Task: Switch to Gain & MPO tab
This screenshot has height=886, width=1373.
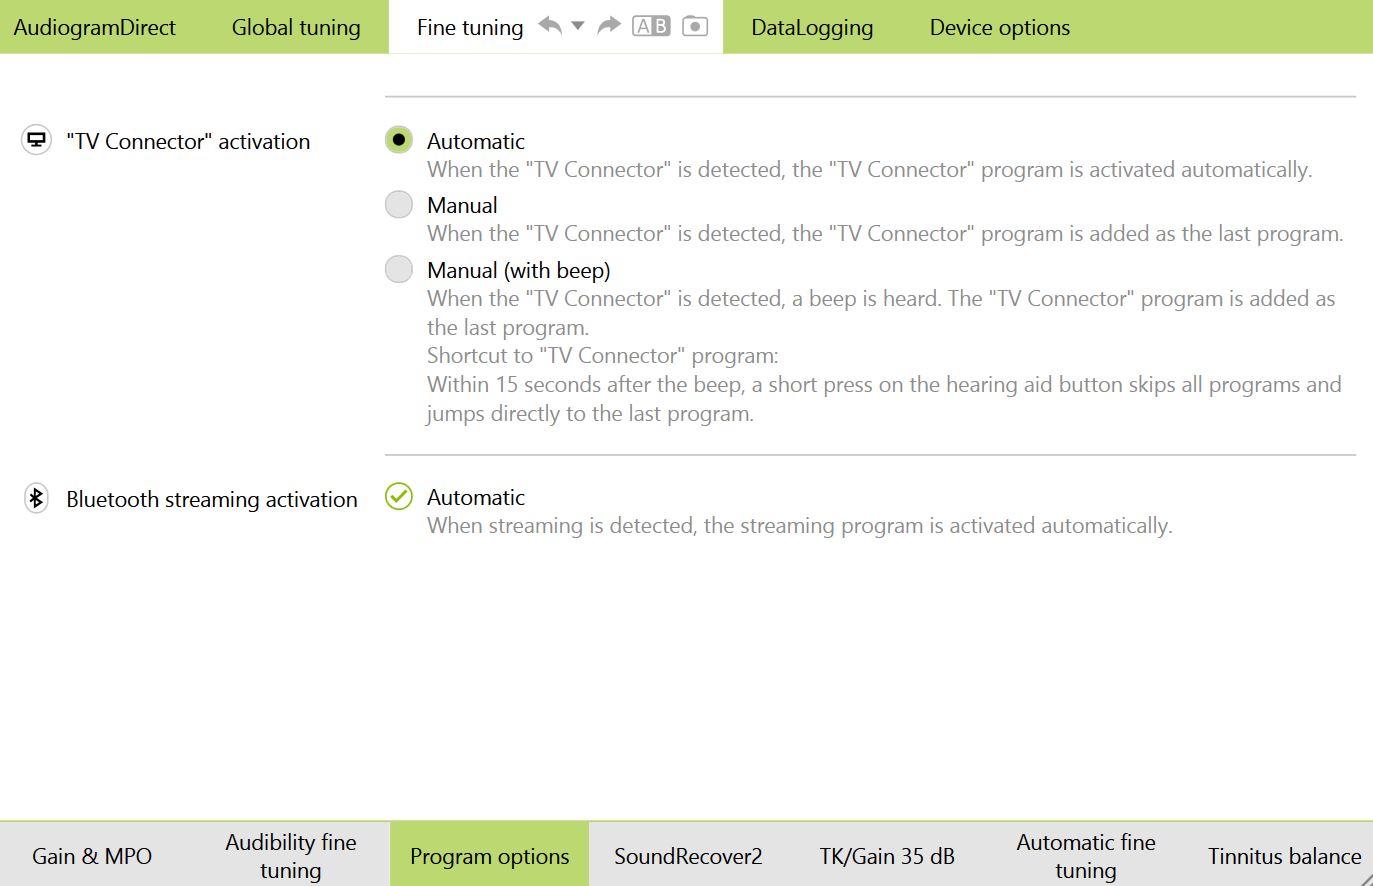Action: click(92, 856)
